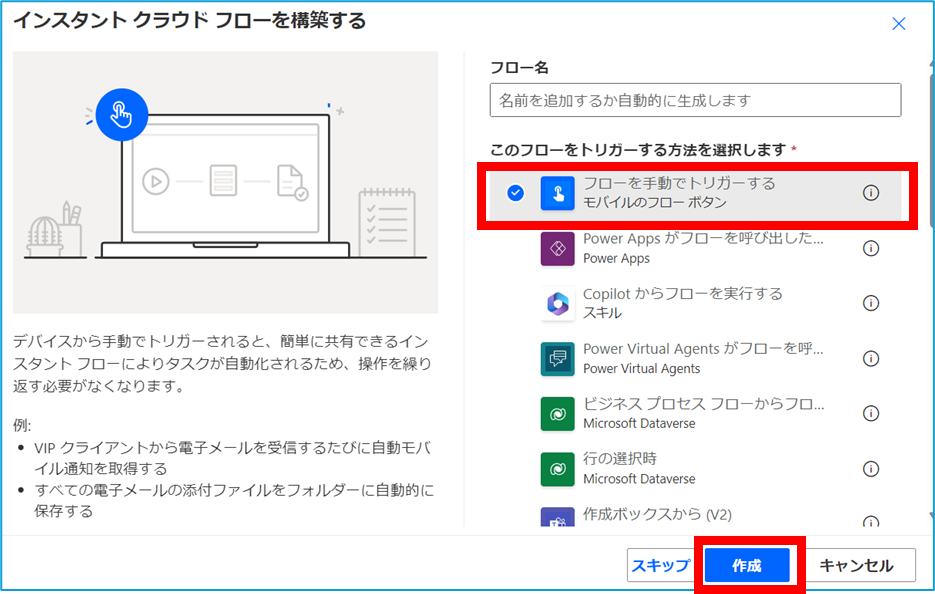Open info for 作成ボックスから (V2) trigger
The image size is (935, 594).
click(871, 521)
